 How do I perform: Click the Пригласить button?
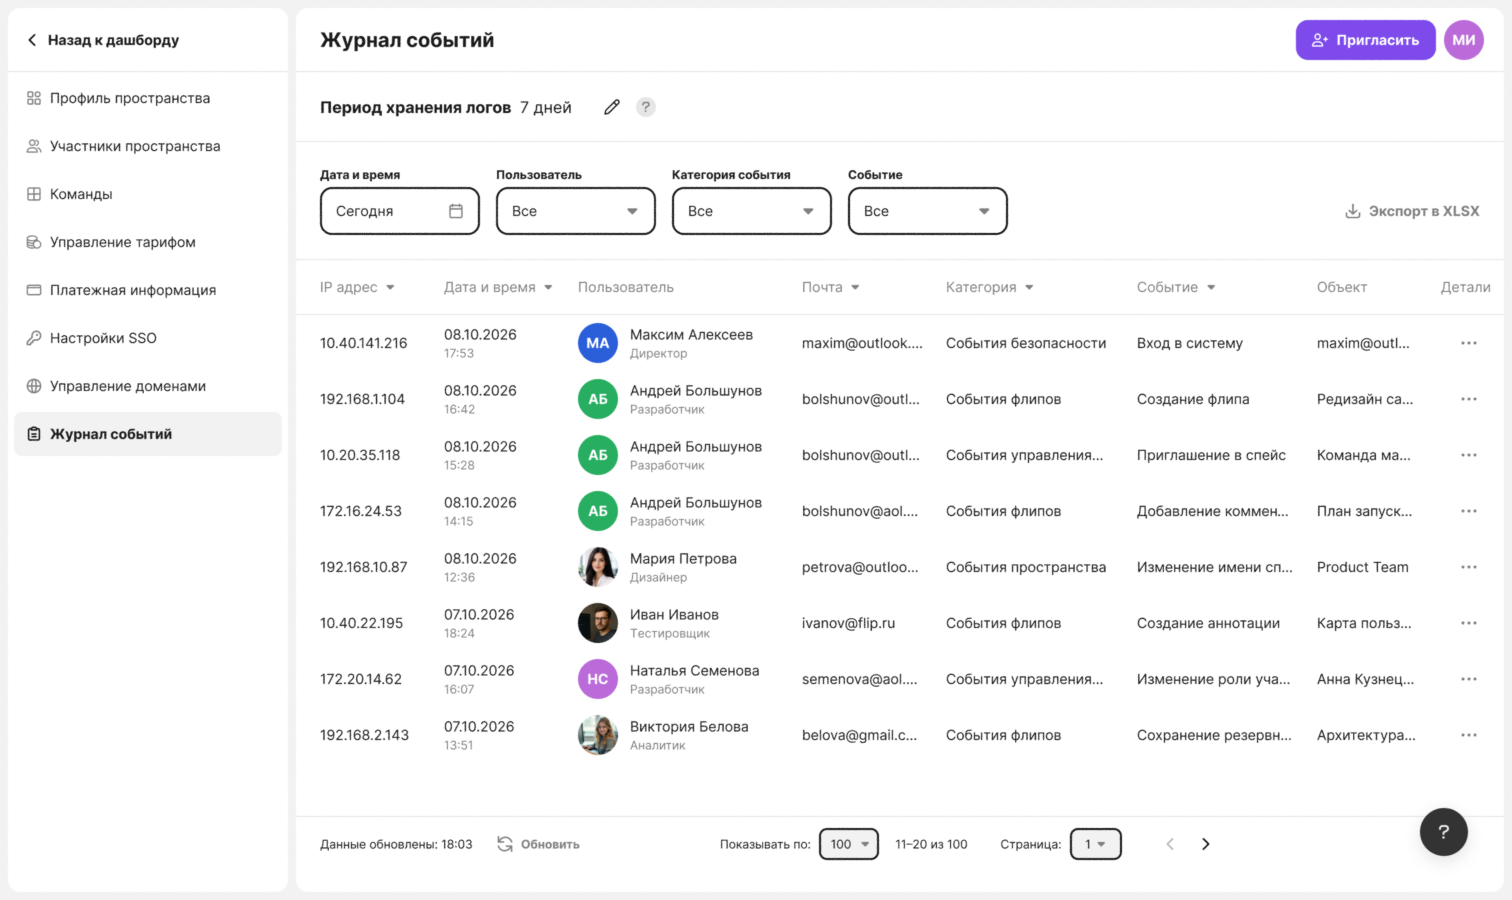click(1366, 40)
